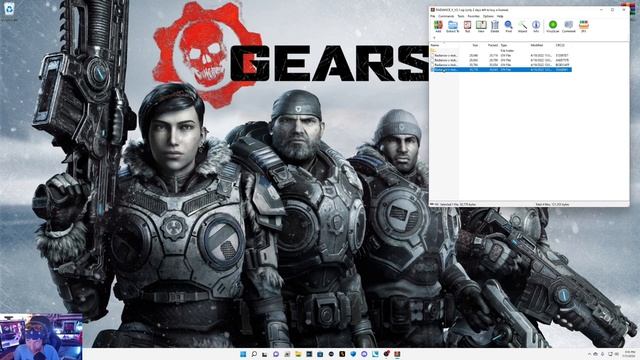
Task: Click the up-one-level arrow below toolbar
Action: click(x=434, y=38)
